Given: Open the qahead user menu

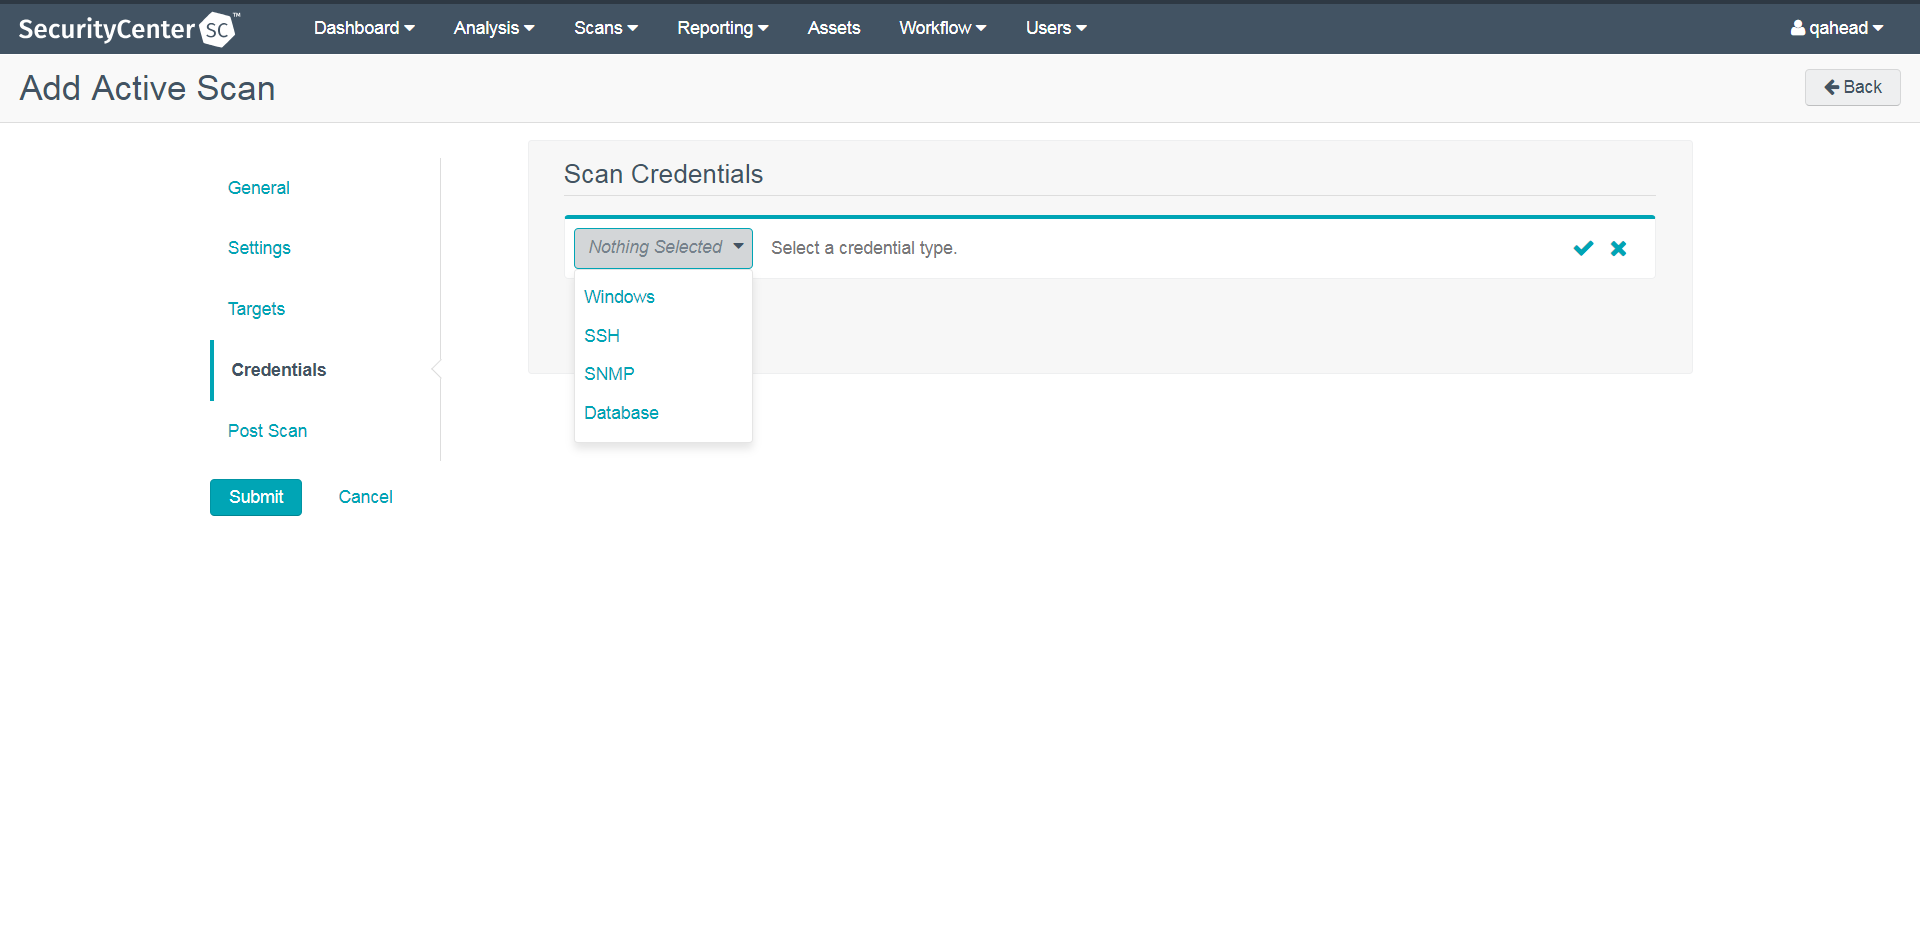Looking at the screenshot, I should (x=1836, y=28).
